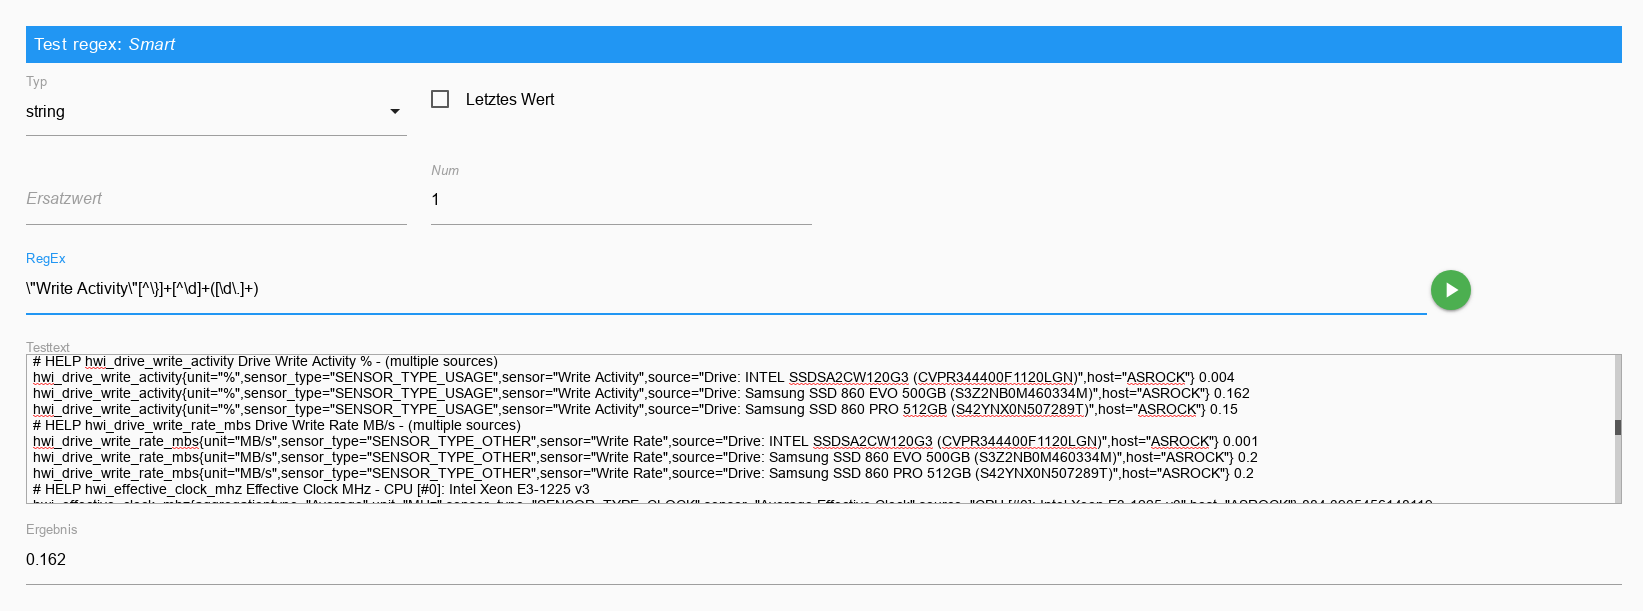The height and width of the screenshot is (611, 1643).
Task: Click the Ergebnis value 0.162
Action: [46, 559]
